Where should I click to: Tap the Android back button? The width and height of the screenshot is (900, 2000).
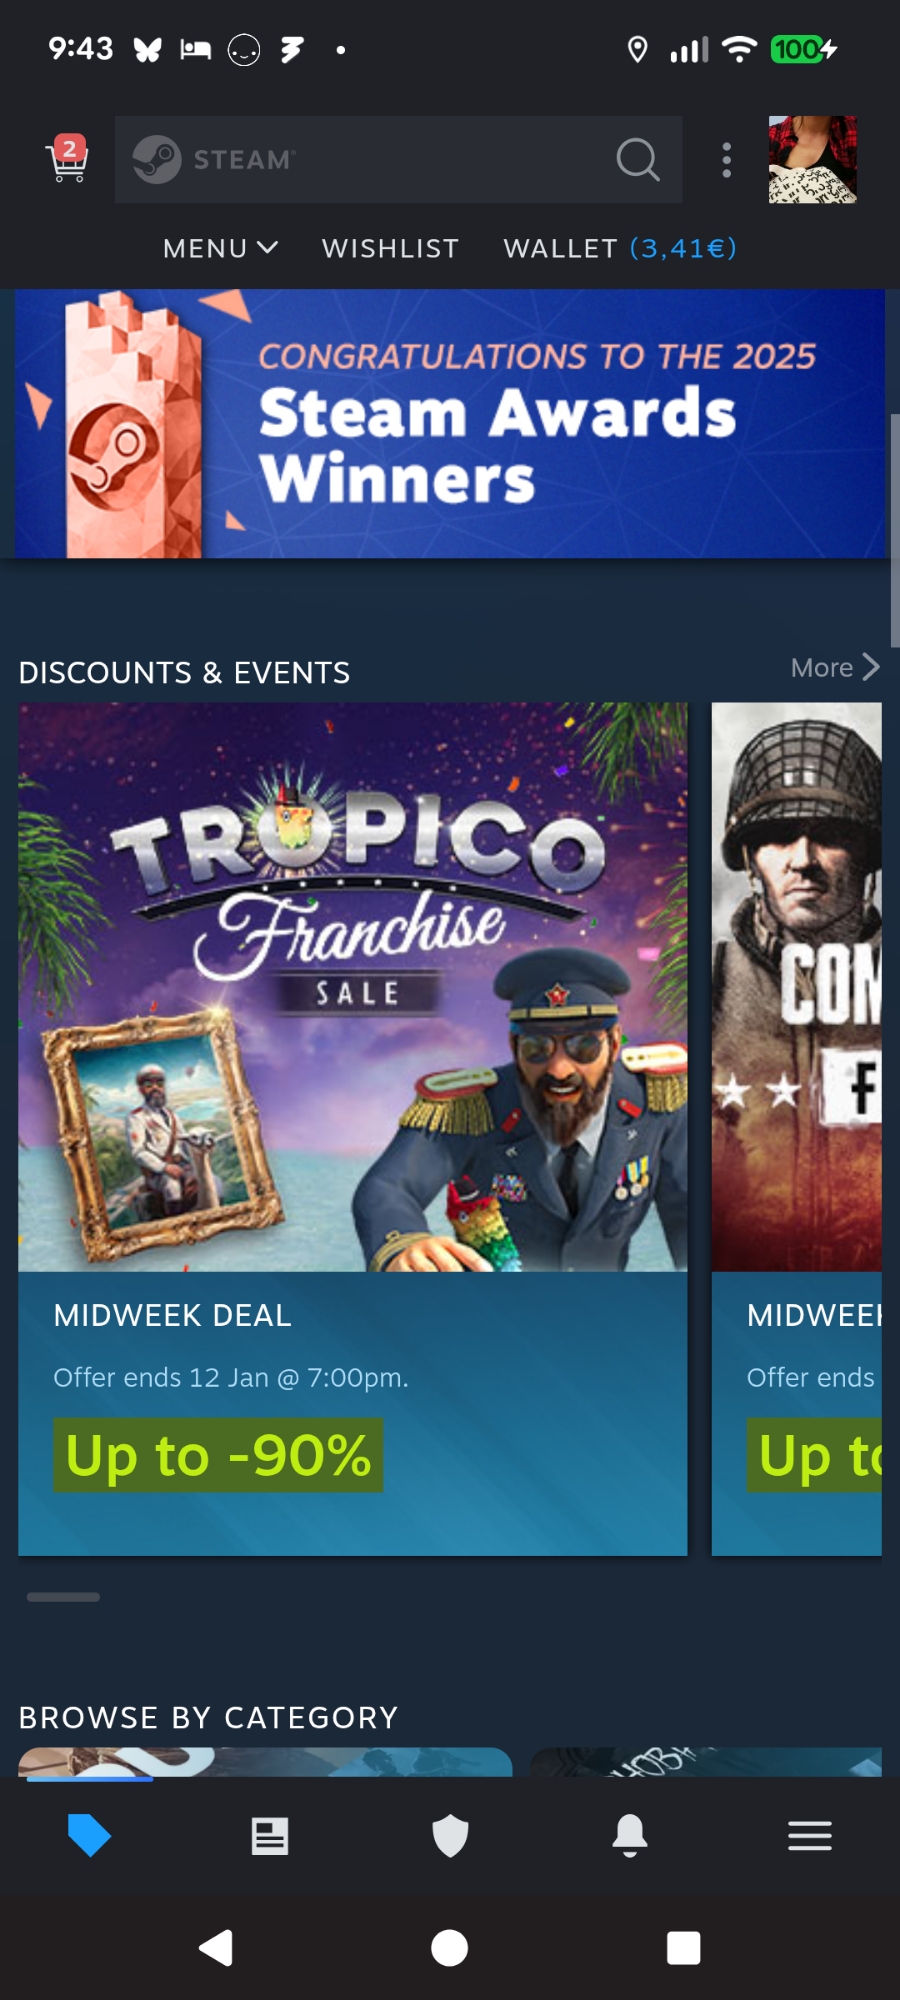tap(216, 1948)
